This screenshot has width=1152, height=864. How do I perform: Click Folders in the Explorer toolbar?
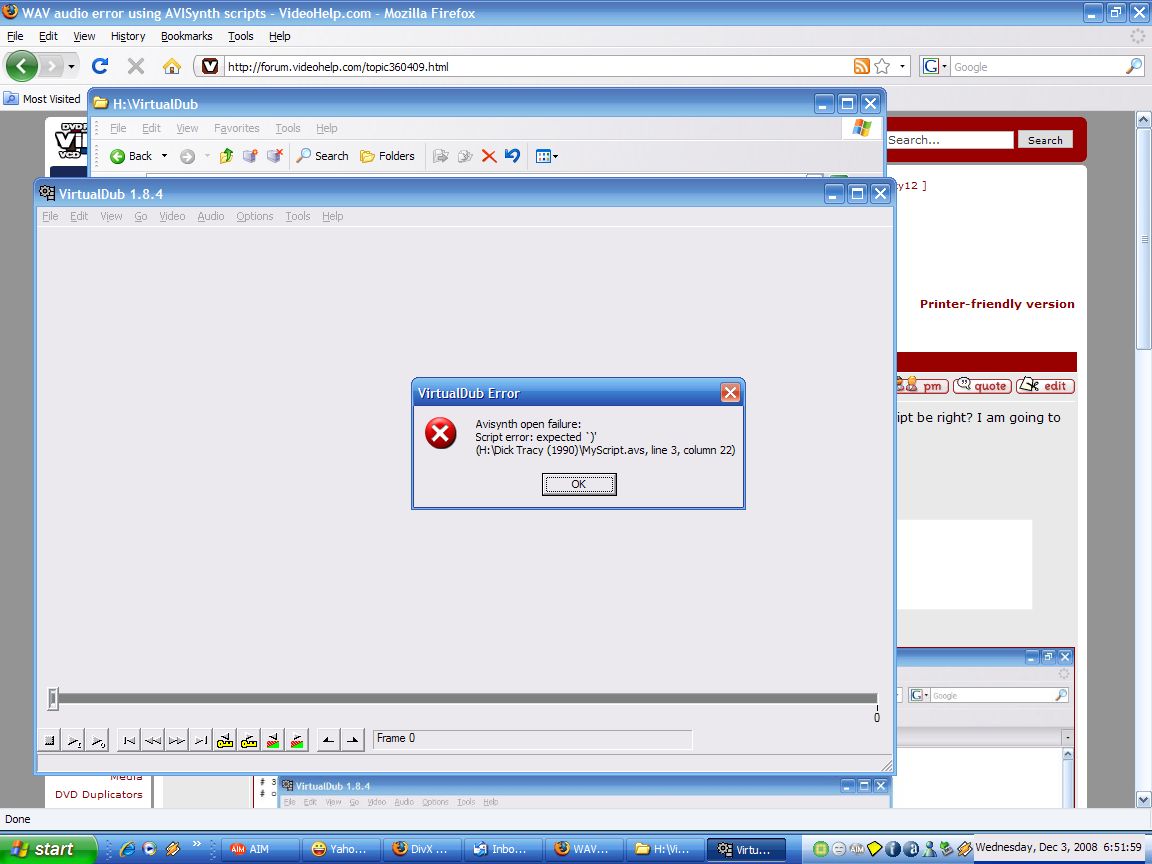pos(387,156)
